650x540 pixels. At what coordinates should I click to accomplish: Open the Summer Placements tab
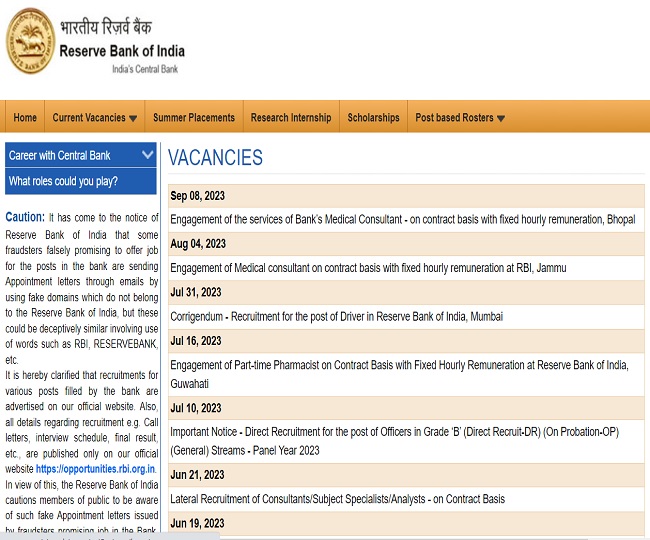194,117
